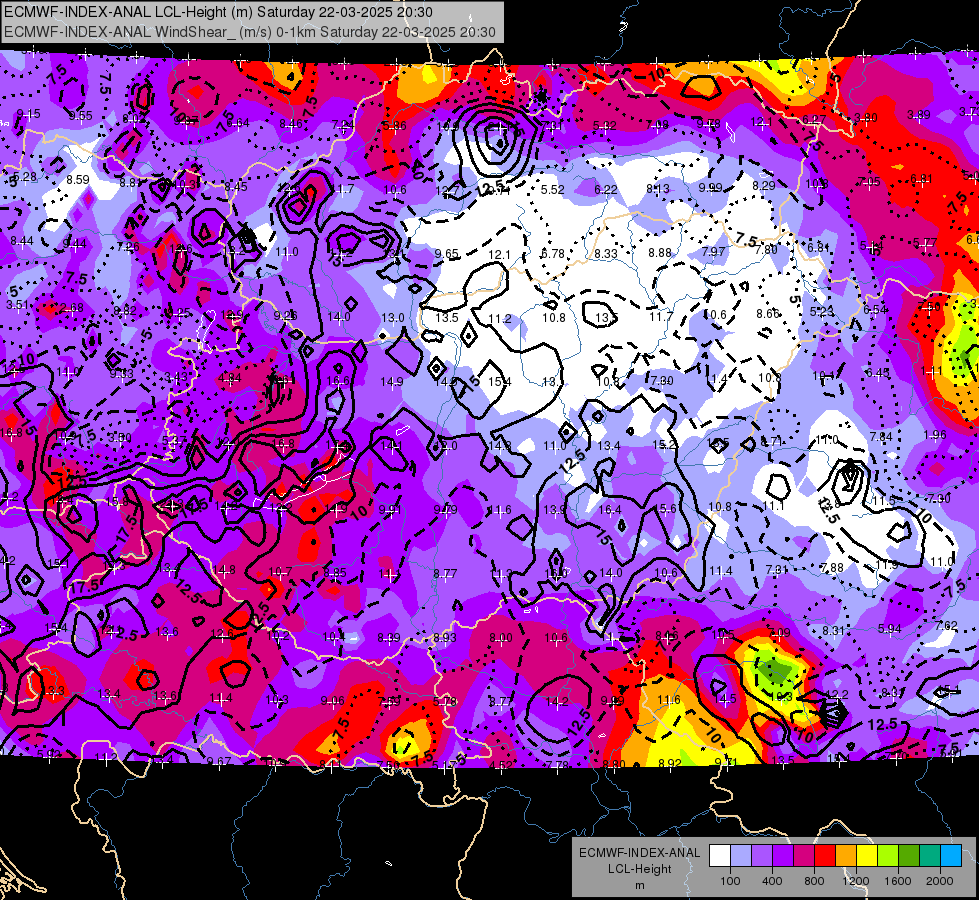Click the 7.97 wind shear value
Image resolution: width=979 pixels, height=900 pixels.
714,251
